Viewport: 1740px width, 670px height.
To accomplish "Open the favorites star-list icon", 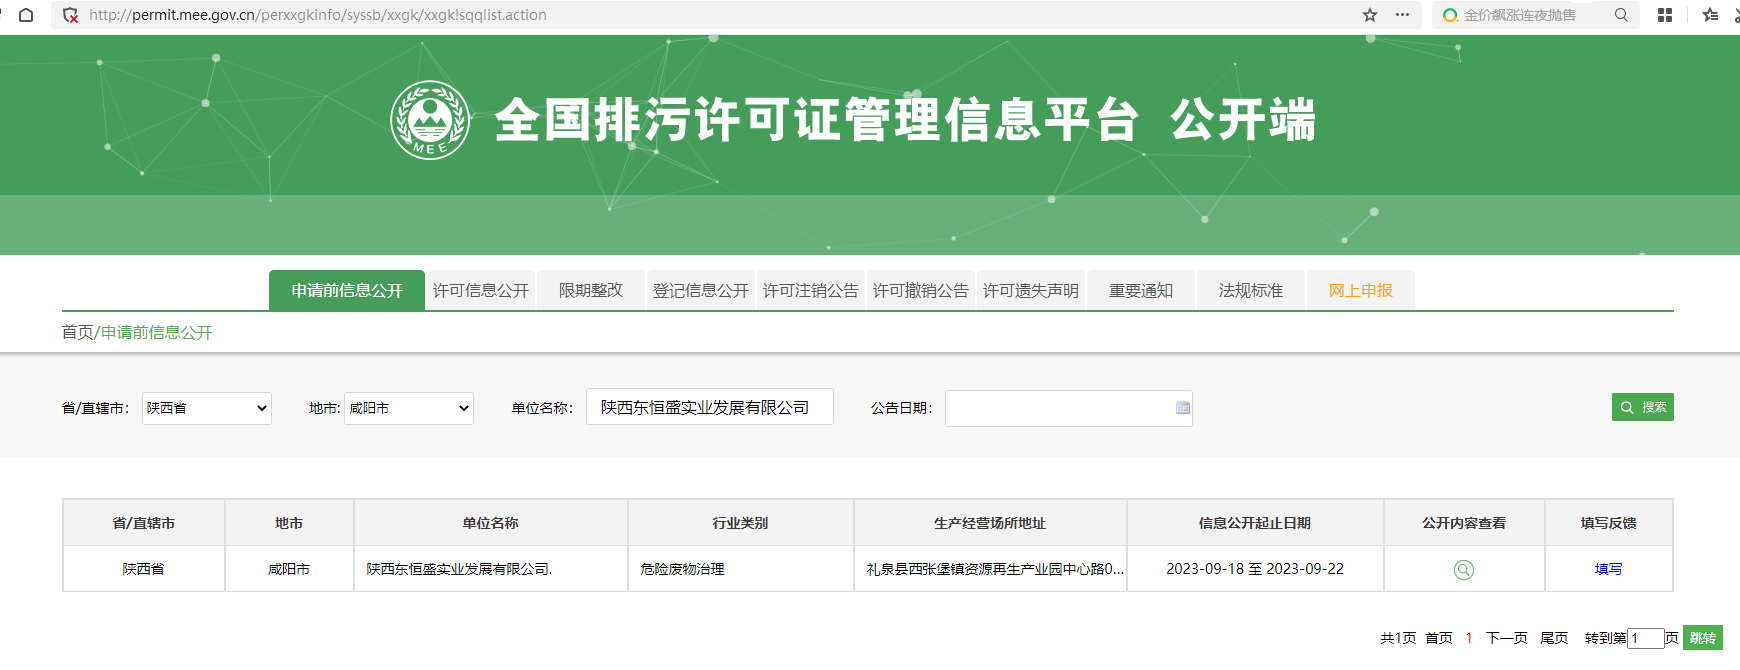I will [1710, 15].
